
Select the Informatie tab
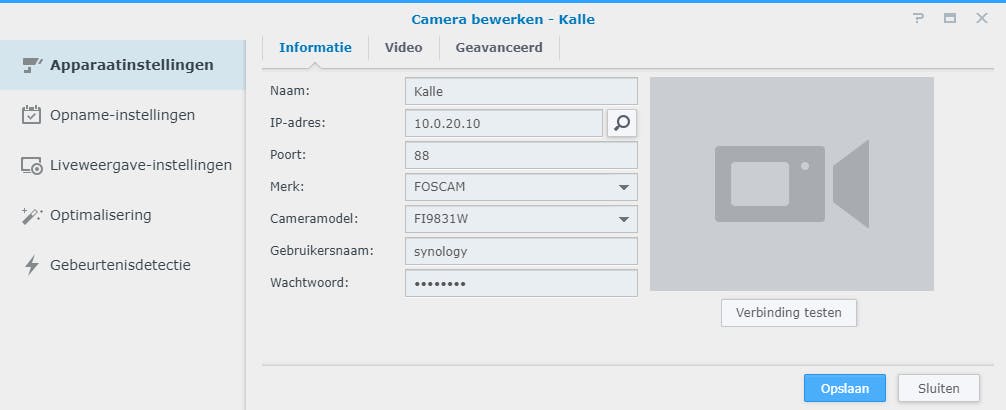pos(315,47)
